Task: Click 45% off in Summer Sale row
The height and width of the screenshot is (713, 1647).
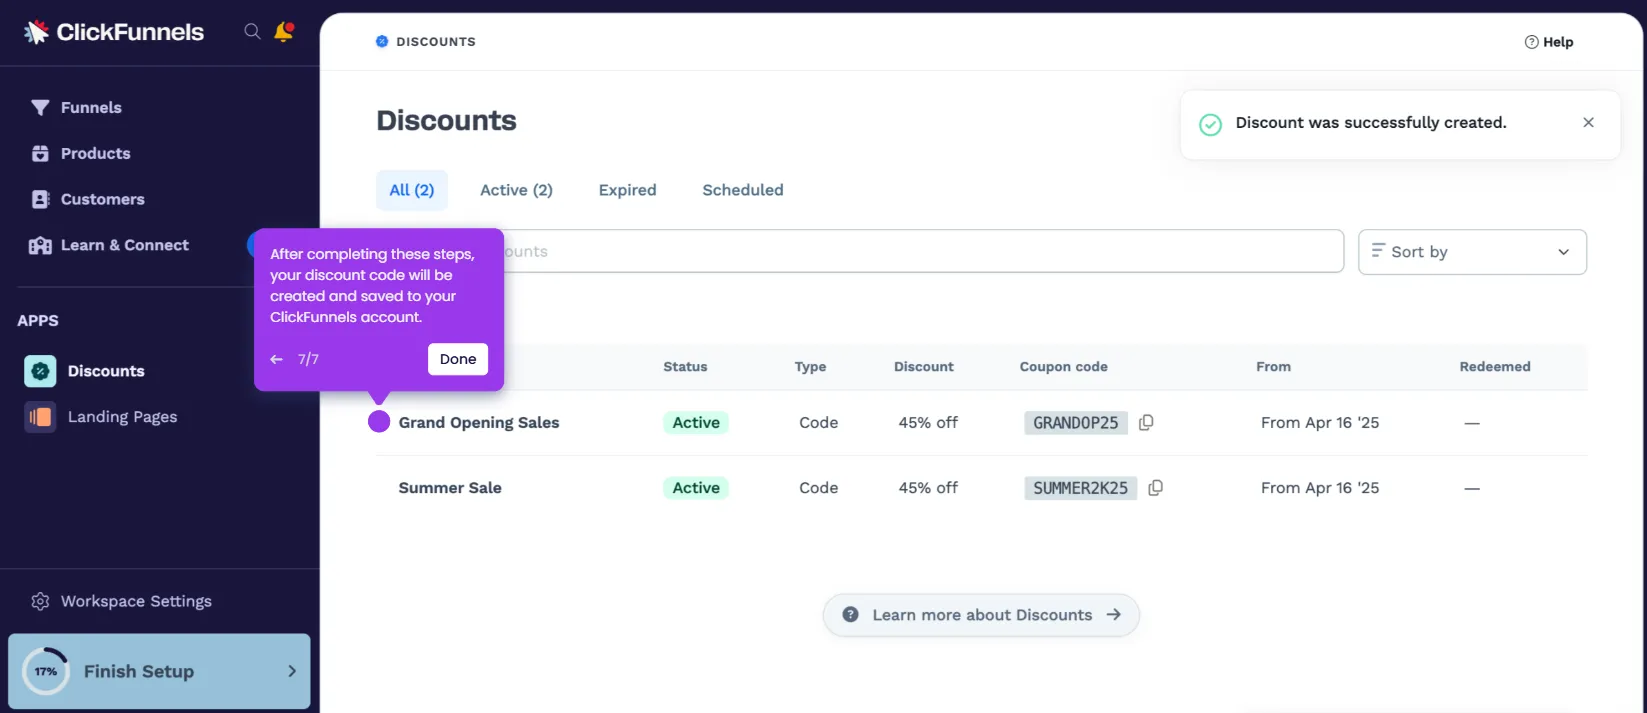Action: (928, 488)
